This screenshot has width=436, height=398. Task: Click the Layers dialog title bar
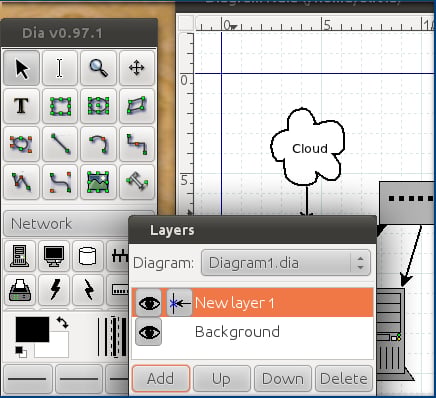[253, 230]
